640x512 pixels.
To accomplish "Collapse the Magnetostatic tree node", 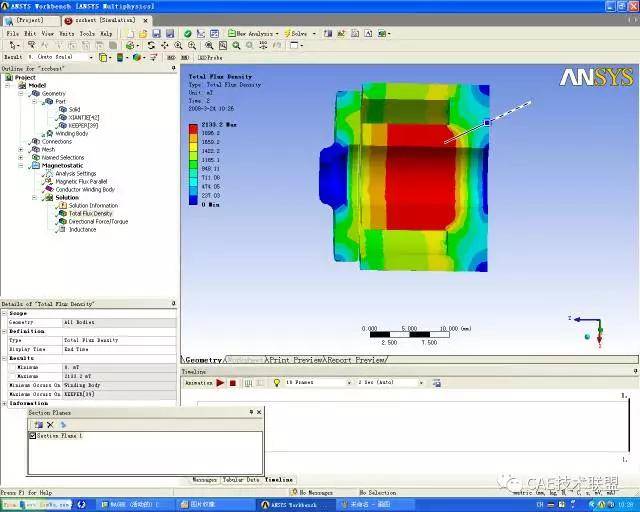I will (21, 165).
